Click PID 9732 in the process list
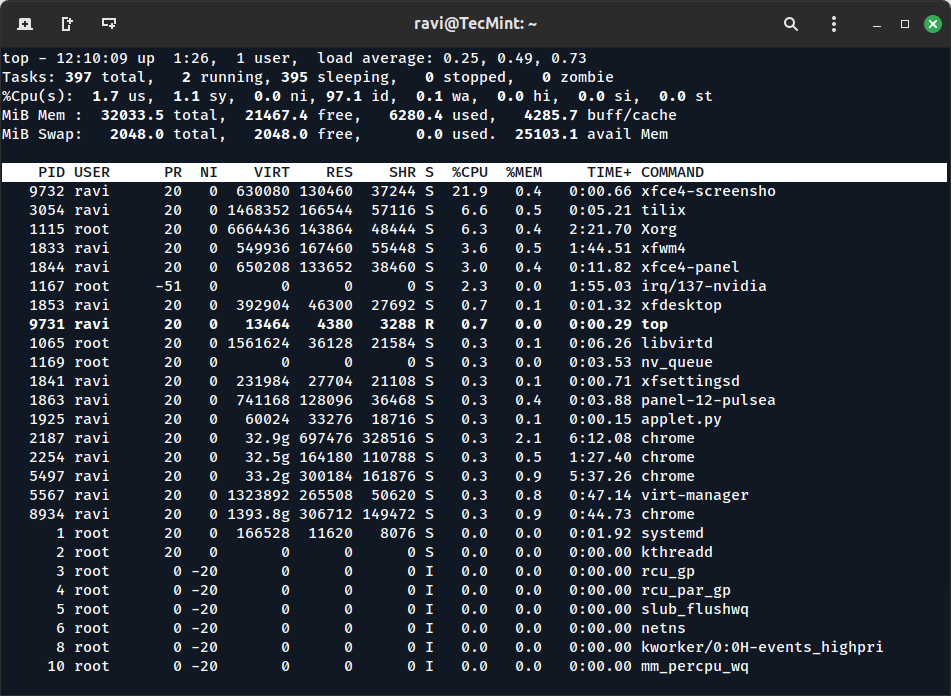Viewport: 951px width, 696px height. pyautogui.click(x=47, y=191)
